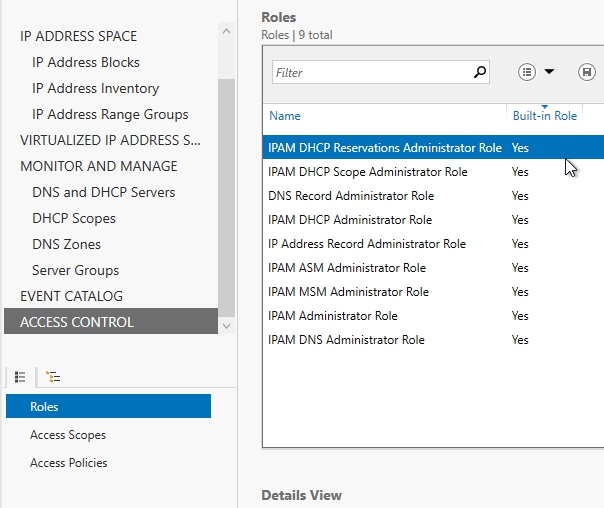Open the dropdown arrow beside list options
Viewport: 604px width, 508px height.
pos(550,72)
